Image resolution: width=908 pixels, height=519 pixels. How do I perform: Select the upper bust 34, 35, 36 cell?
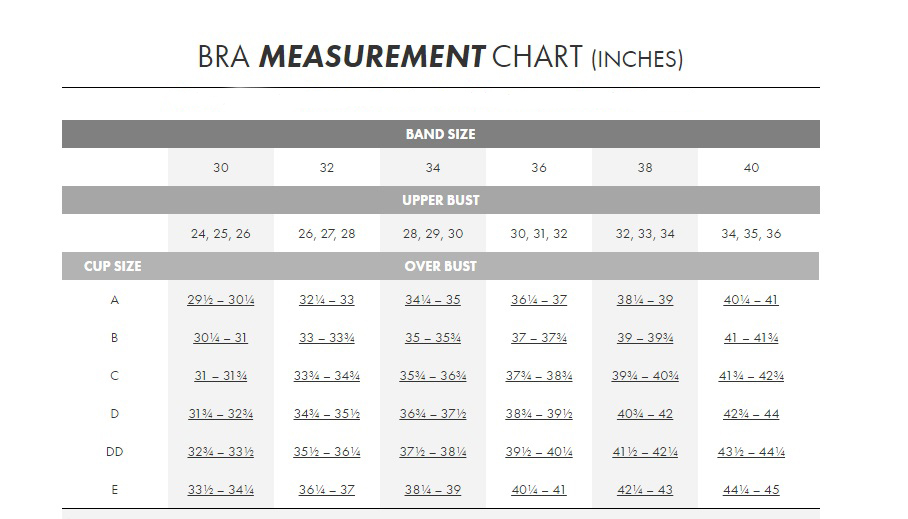click(x=751, y=234)
